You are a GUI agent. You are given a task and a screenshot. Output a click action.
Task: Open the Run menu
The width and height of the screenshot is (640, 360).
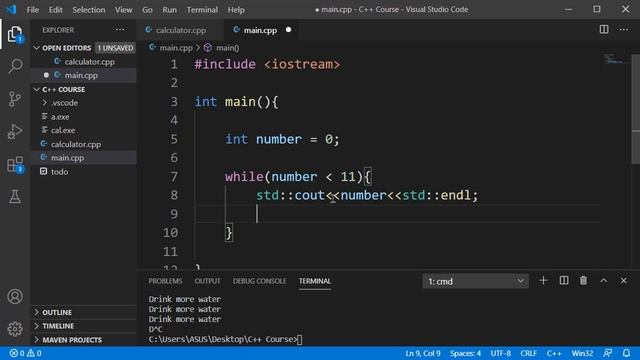169,9
